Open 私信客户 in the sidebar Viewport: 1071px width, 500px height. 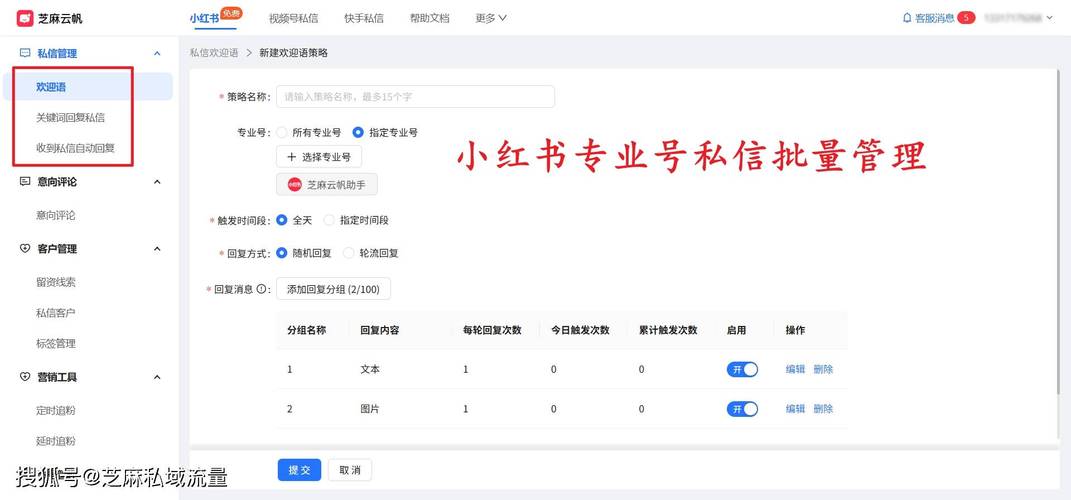click(55, 313)
